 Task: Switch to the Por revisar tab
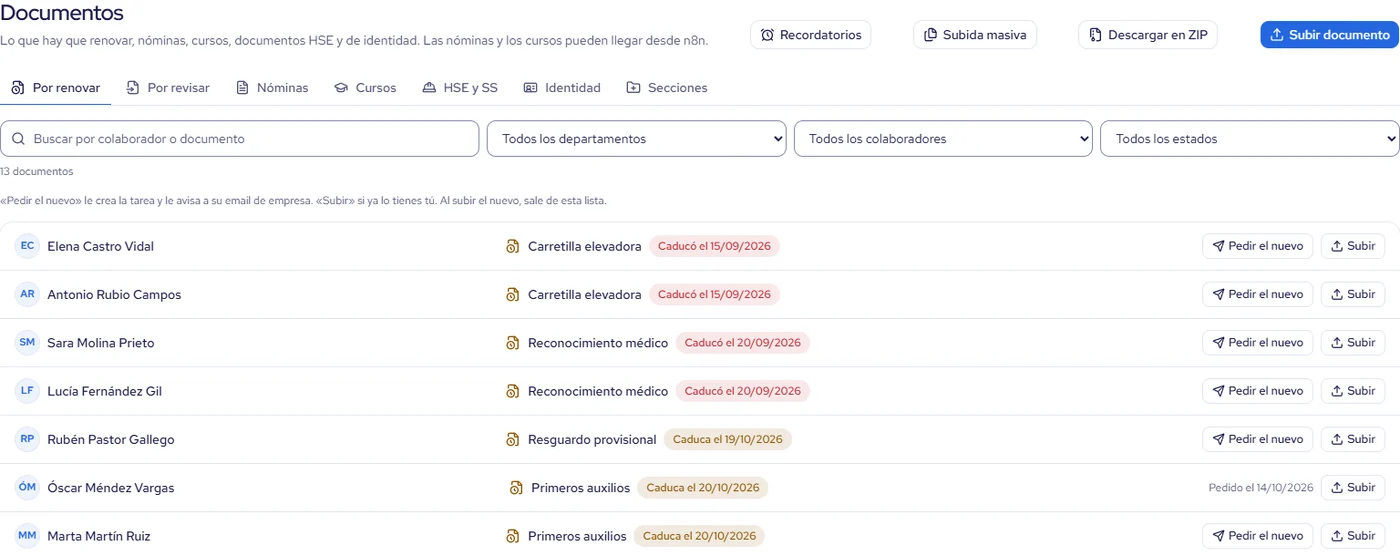point(168,88)
